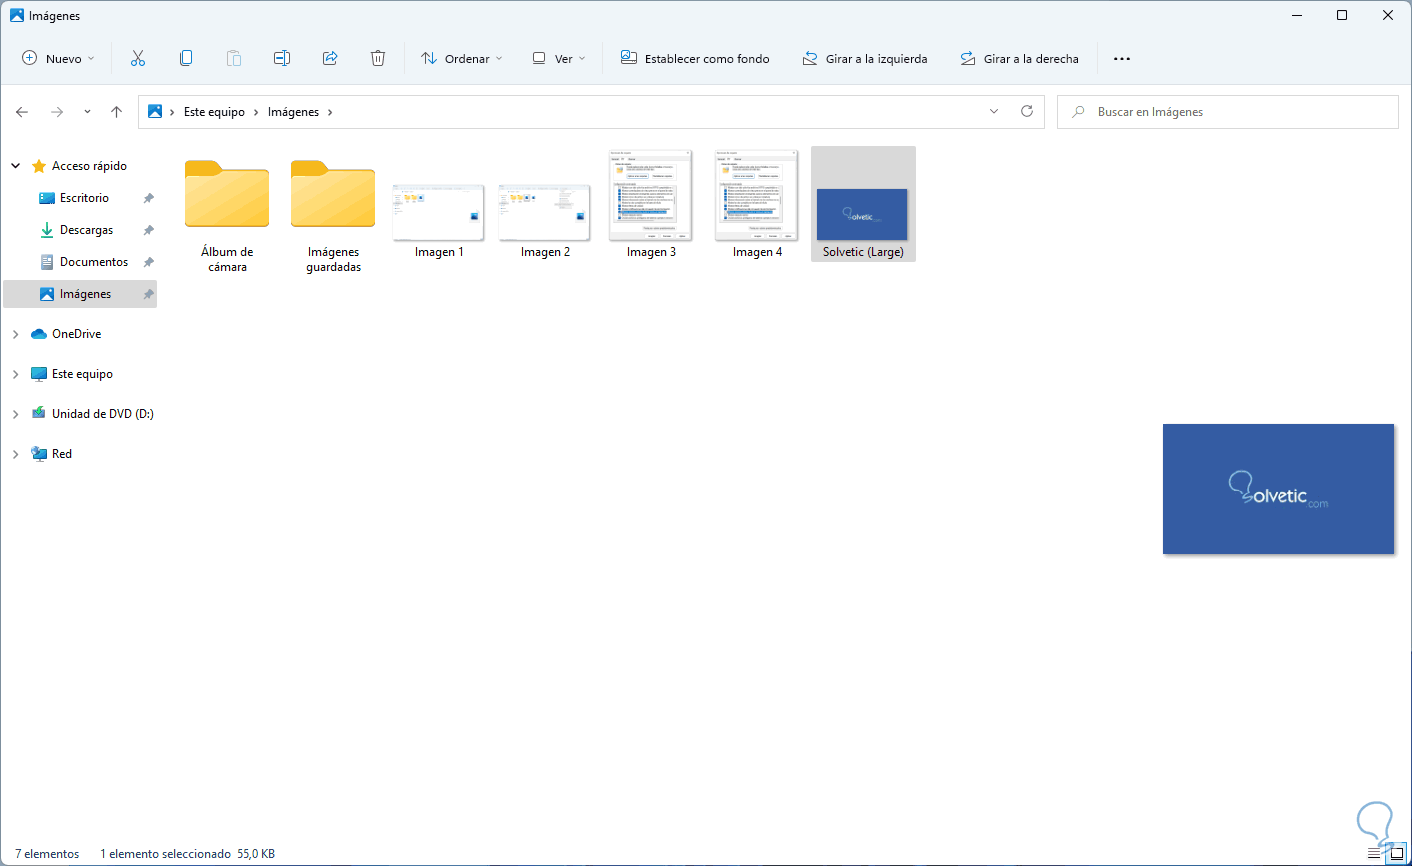Click the search magnifier icon
1412x866 pixels.
click(1078, 112)
